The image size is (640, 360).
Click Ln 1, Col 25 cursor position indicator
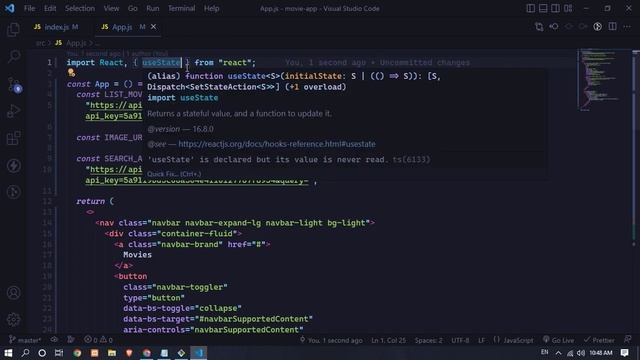click(389, 340)
